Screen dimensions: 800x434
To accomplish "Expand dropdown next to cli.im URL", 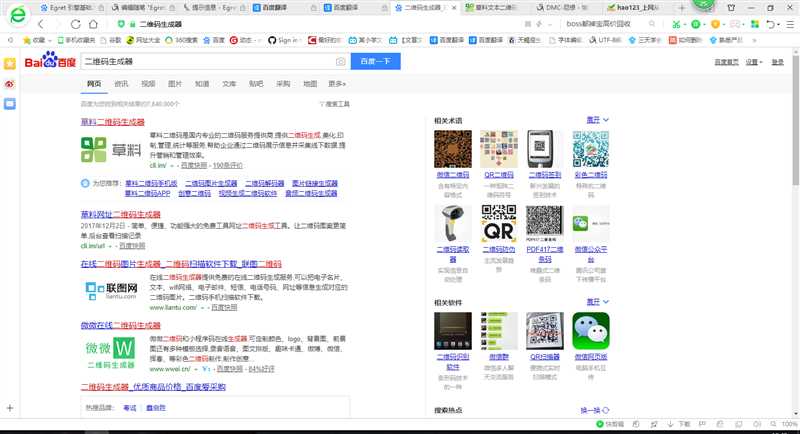I will pos(172,166).
